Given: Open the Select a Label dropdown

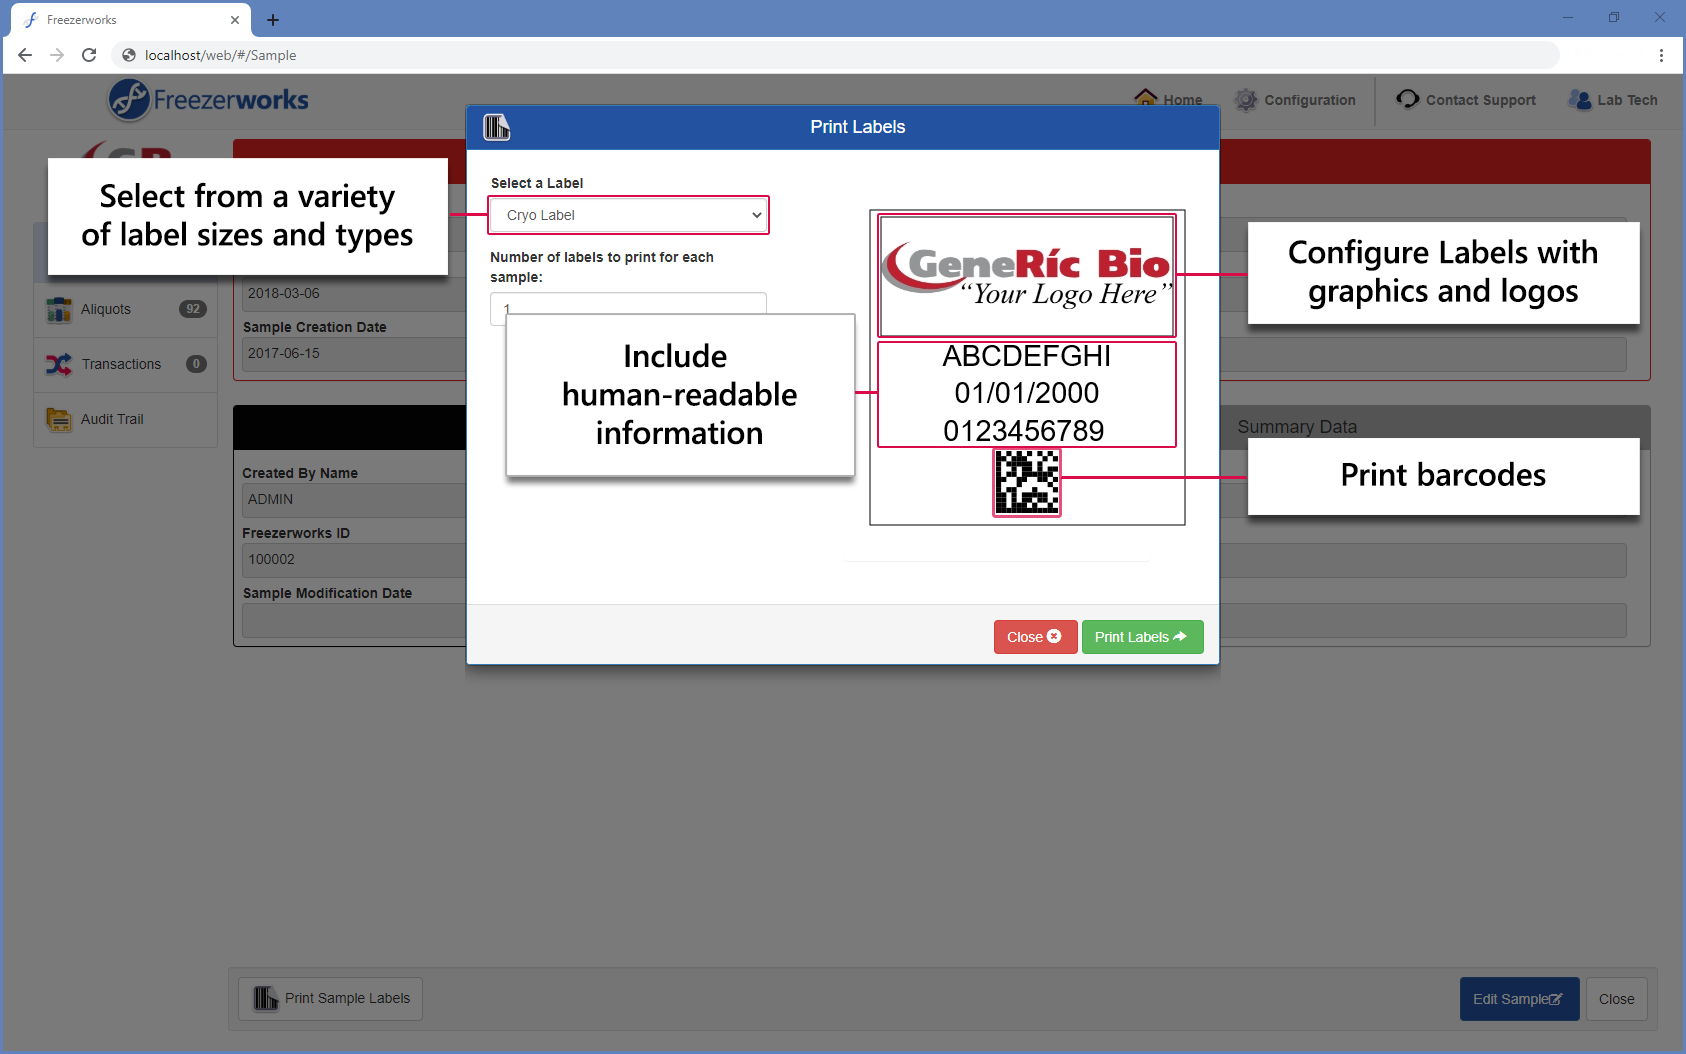Looking at the screenshot, I should 628,215.
